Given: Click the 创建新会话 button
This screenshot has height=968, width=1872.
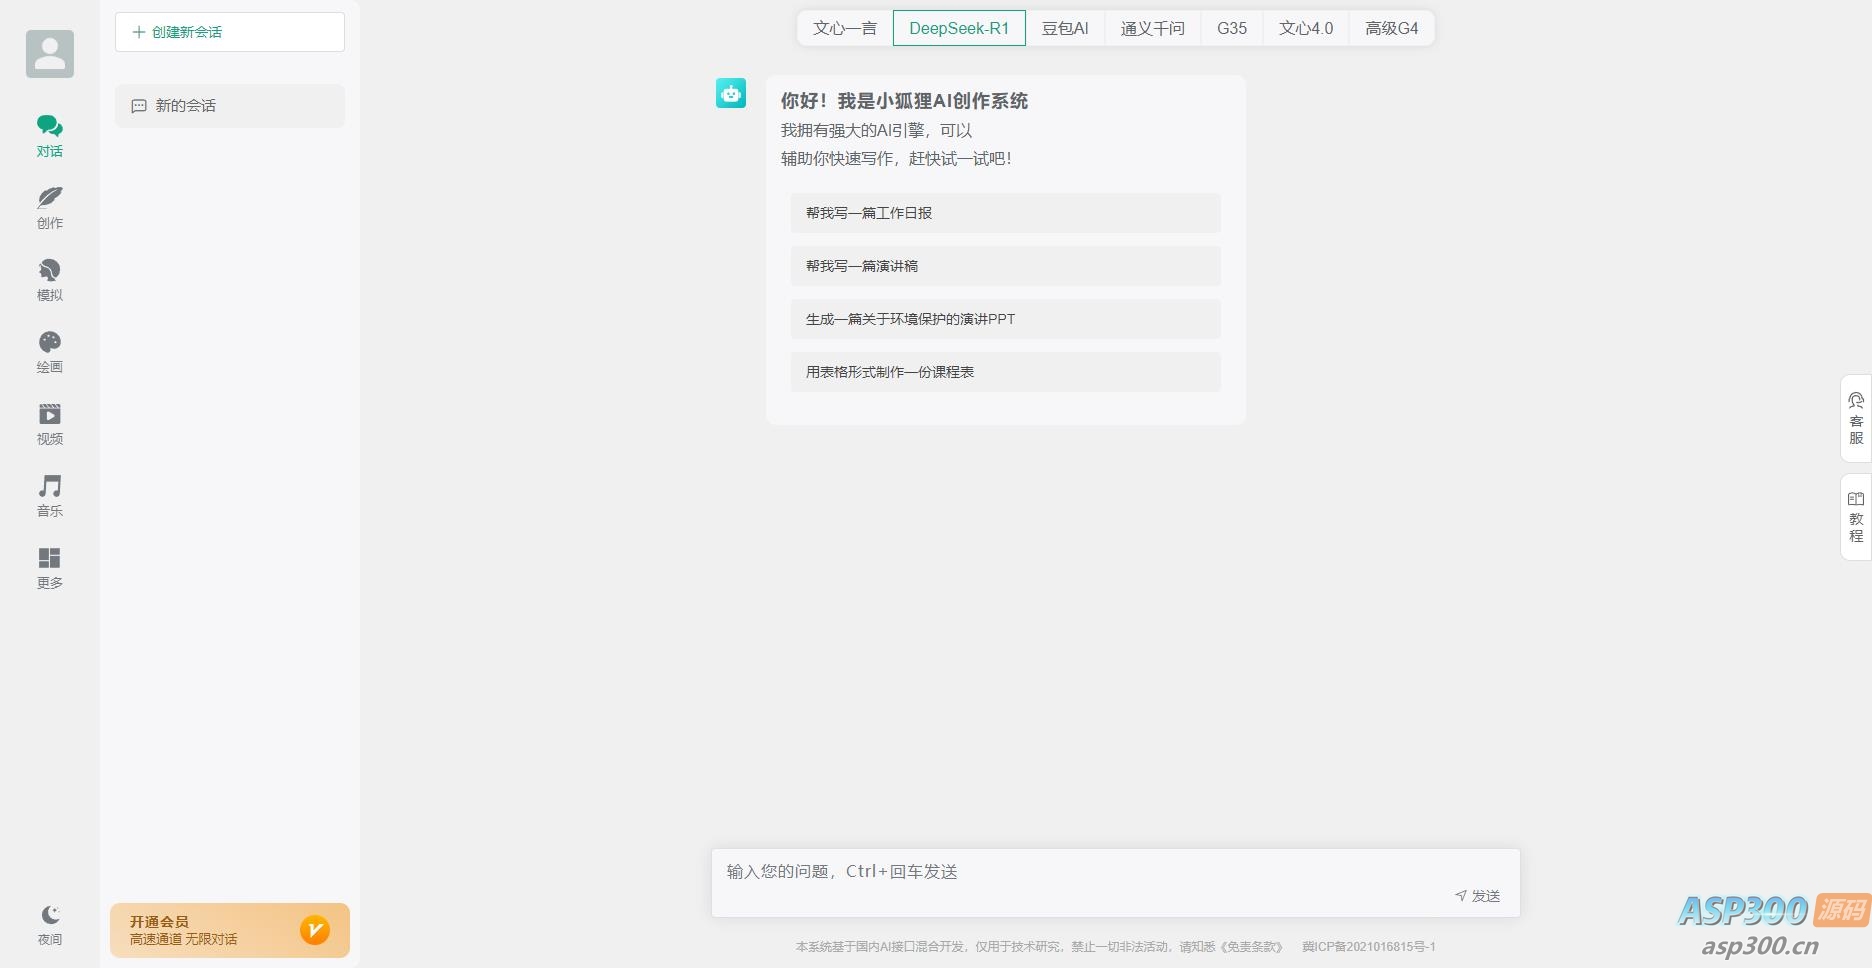Looking at the screenshot, I should [x=229, y=31].
